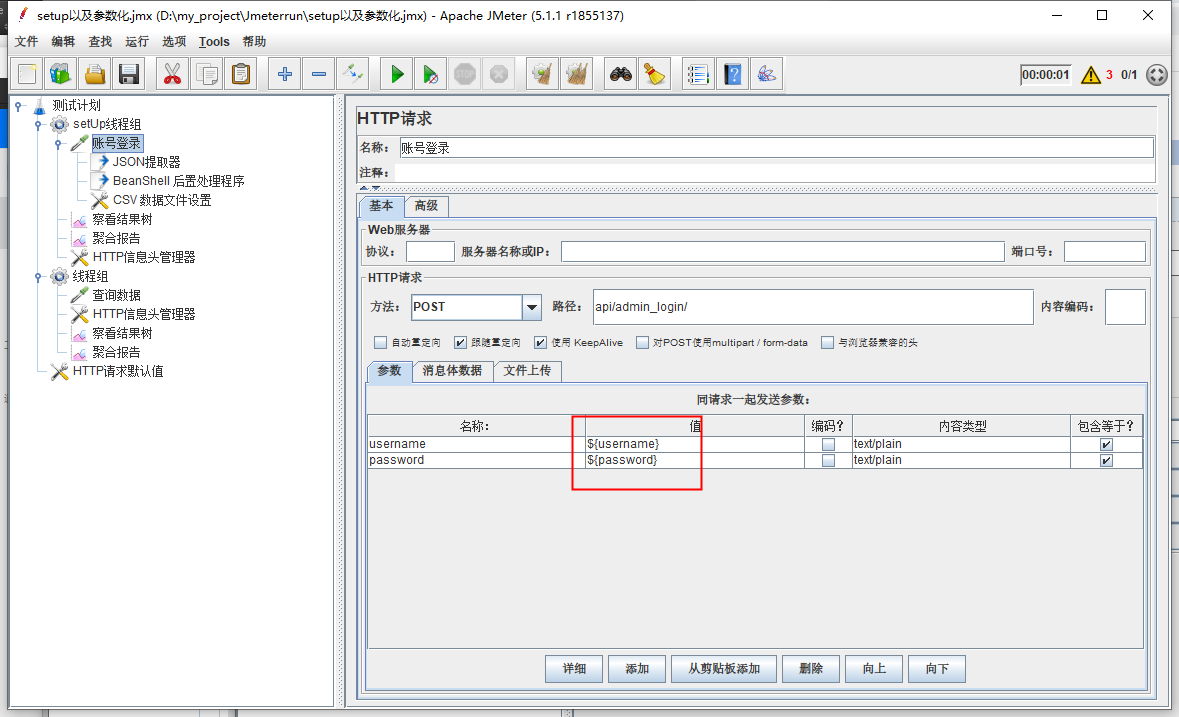
Task: Open the 运行 menu
Action: tap(137, 41)
